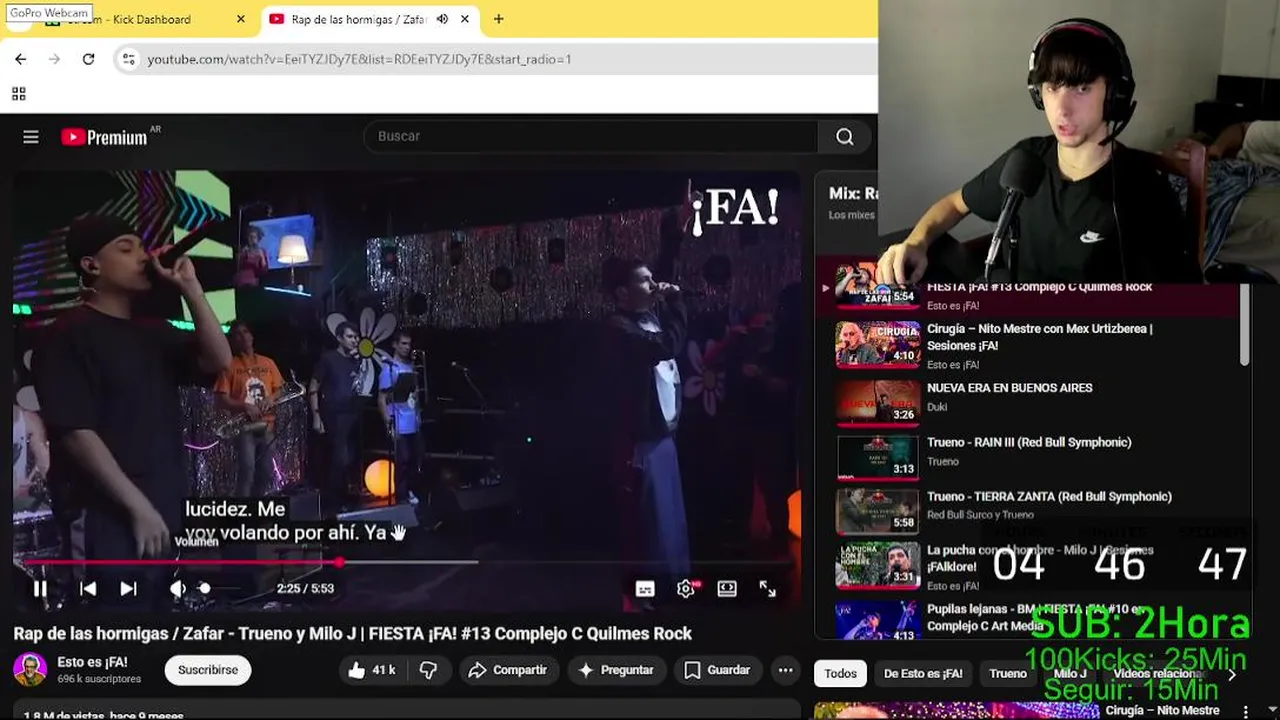Open the RAIN III 3:13 thumbnail
This screenshot has height=720, width=1280.
877,457
